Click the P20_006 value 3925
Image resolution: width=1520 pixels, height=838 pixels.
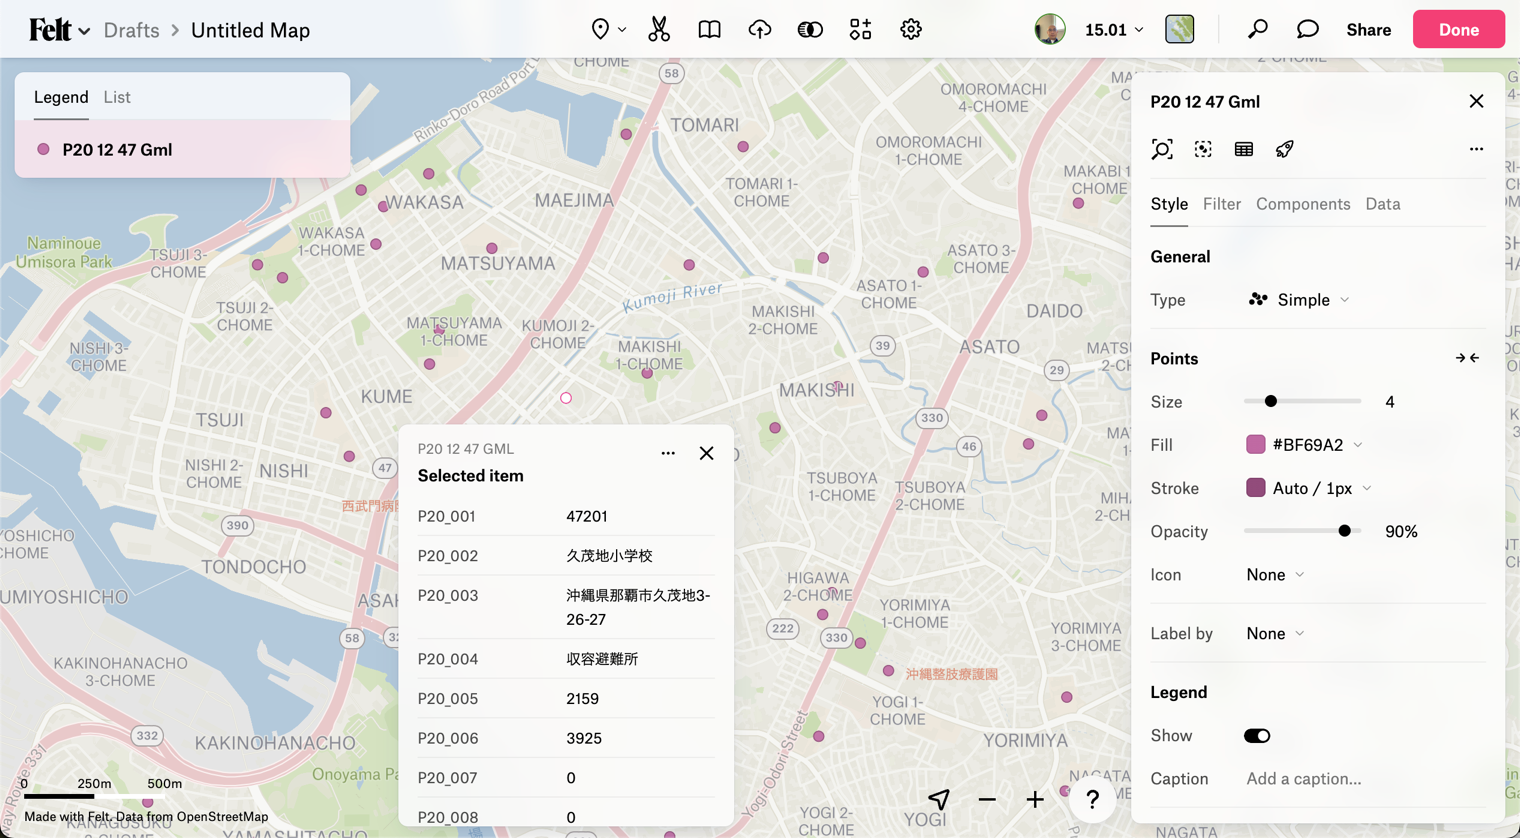tap(584, 738)
